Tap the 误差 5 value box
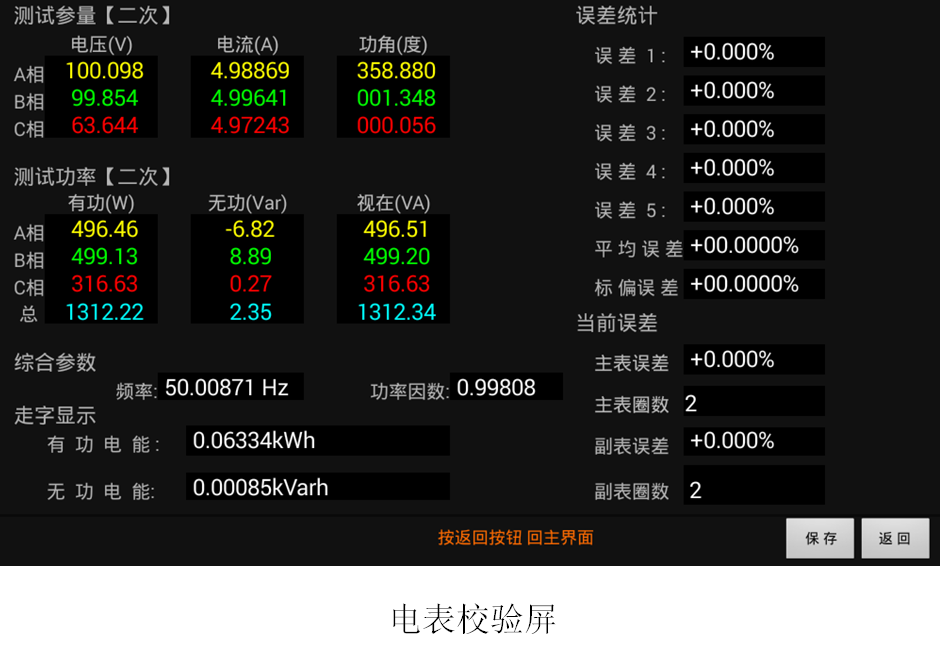The image size is (940, 646). click(x=754, y=207)
